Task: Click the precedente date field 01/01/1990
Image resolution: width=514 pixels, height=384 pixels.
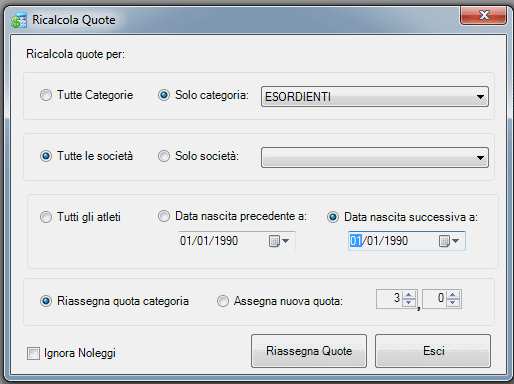Action: point(237,241)
